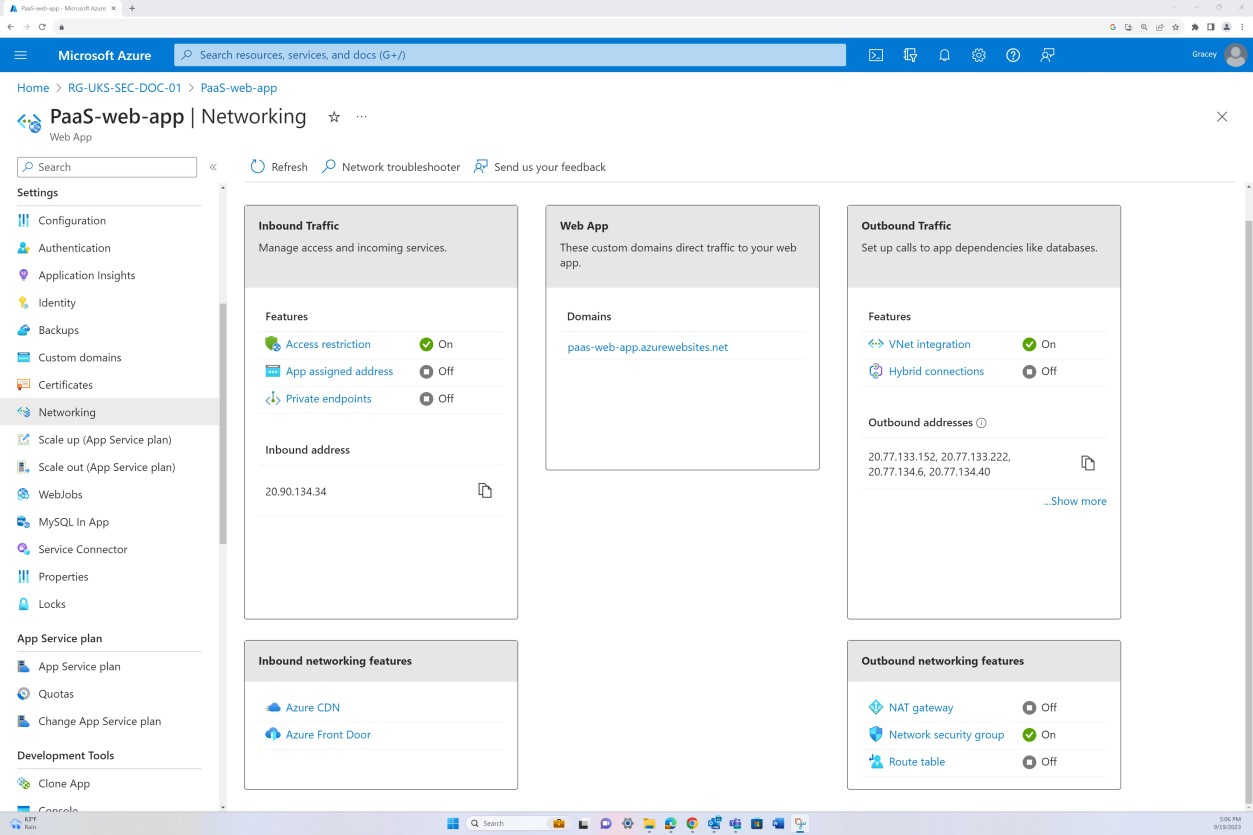Expand outbound addresses with Show more
Image resolution: width=1253 pixels, height=835 pixels.
1075,501
